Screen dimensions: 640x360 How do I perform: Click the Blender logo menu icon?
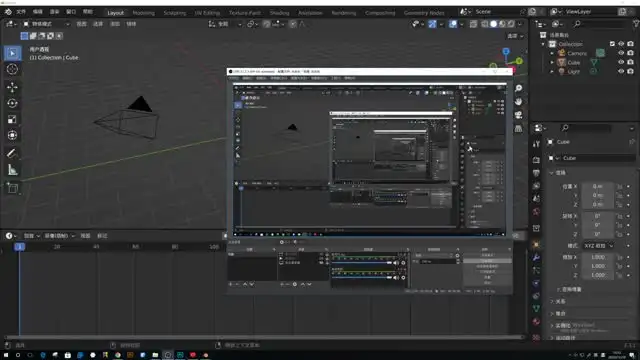[8, 12]
